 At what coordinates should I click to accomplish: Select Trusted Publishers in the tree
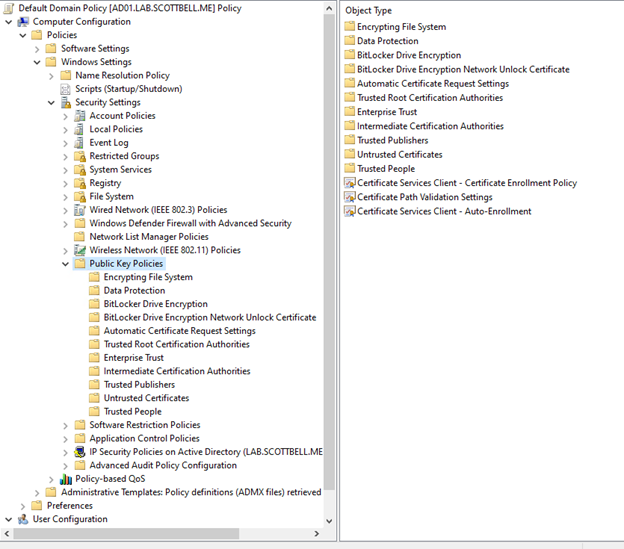click(139, 385)
